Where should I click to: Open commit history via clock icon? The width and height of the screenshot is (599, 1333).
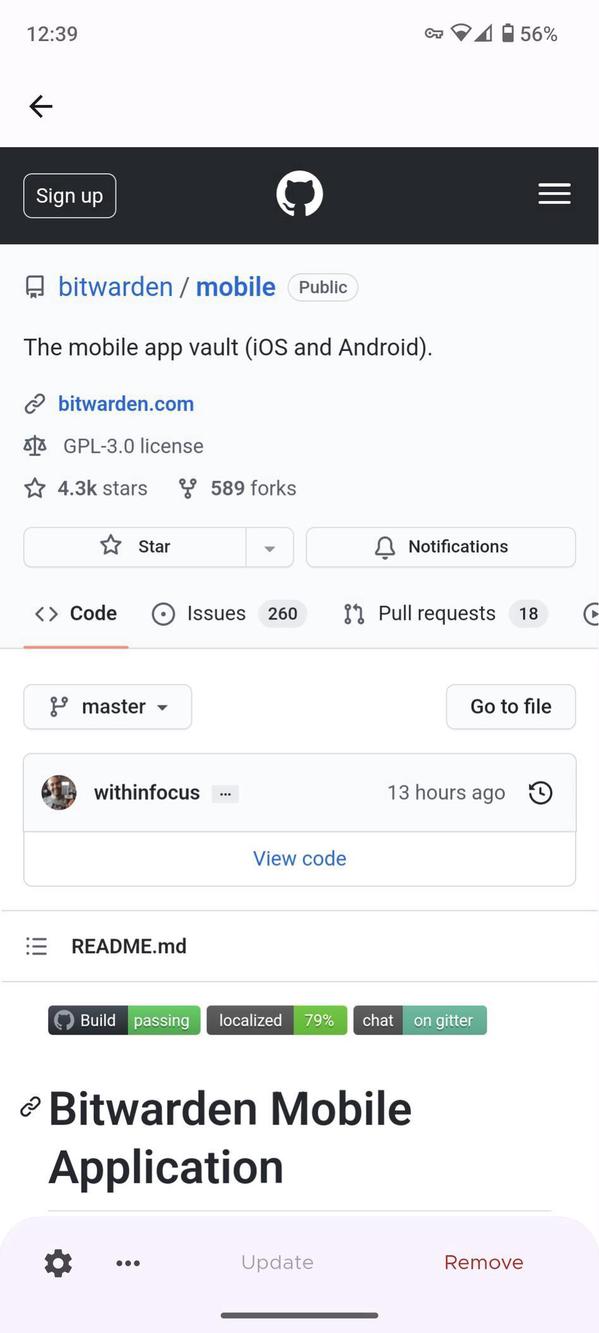click(x=540, y=792)
